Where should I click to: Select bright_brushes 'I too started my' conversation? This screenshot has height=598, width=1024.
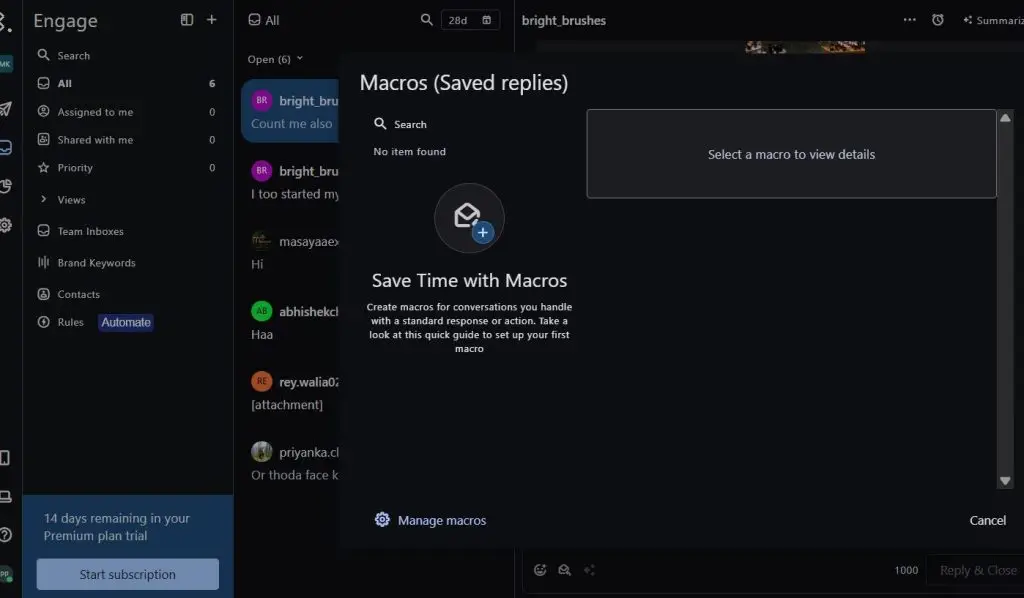click(290, 182)
